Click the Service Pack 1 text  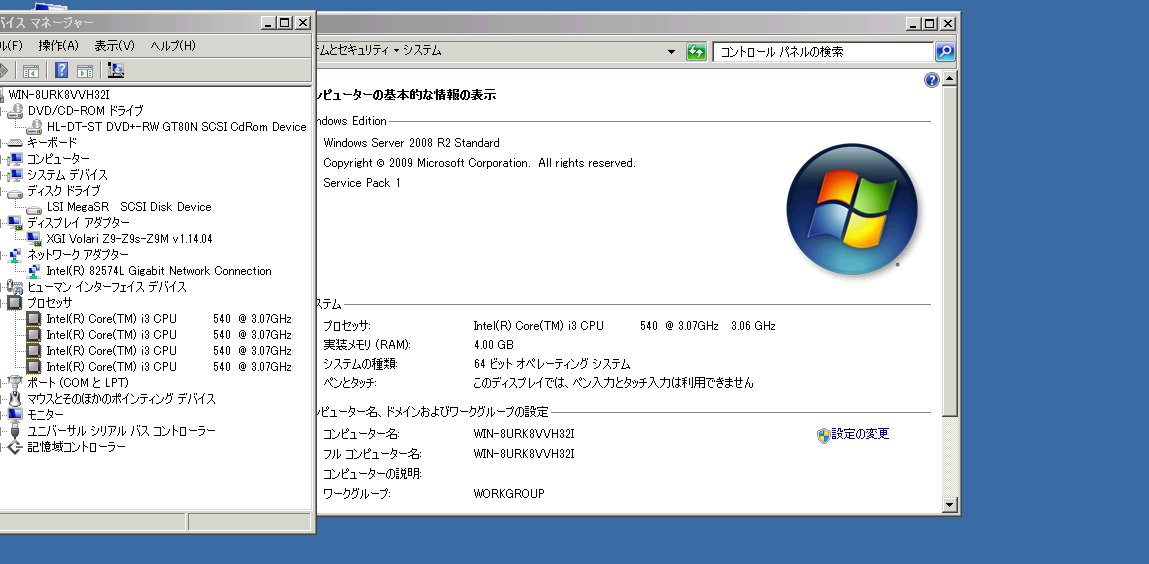tap(362, 183)
